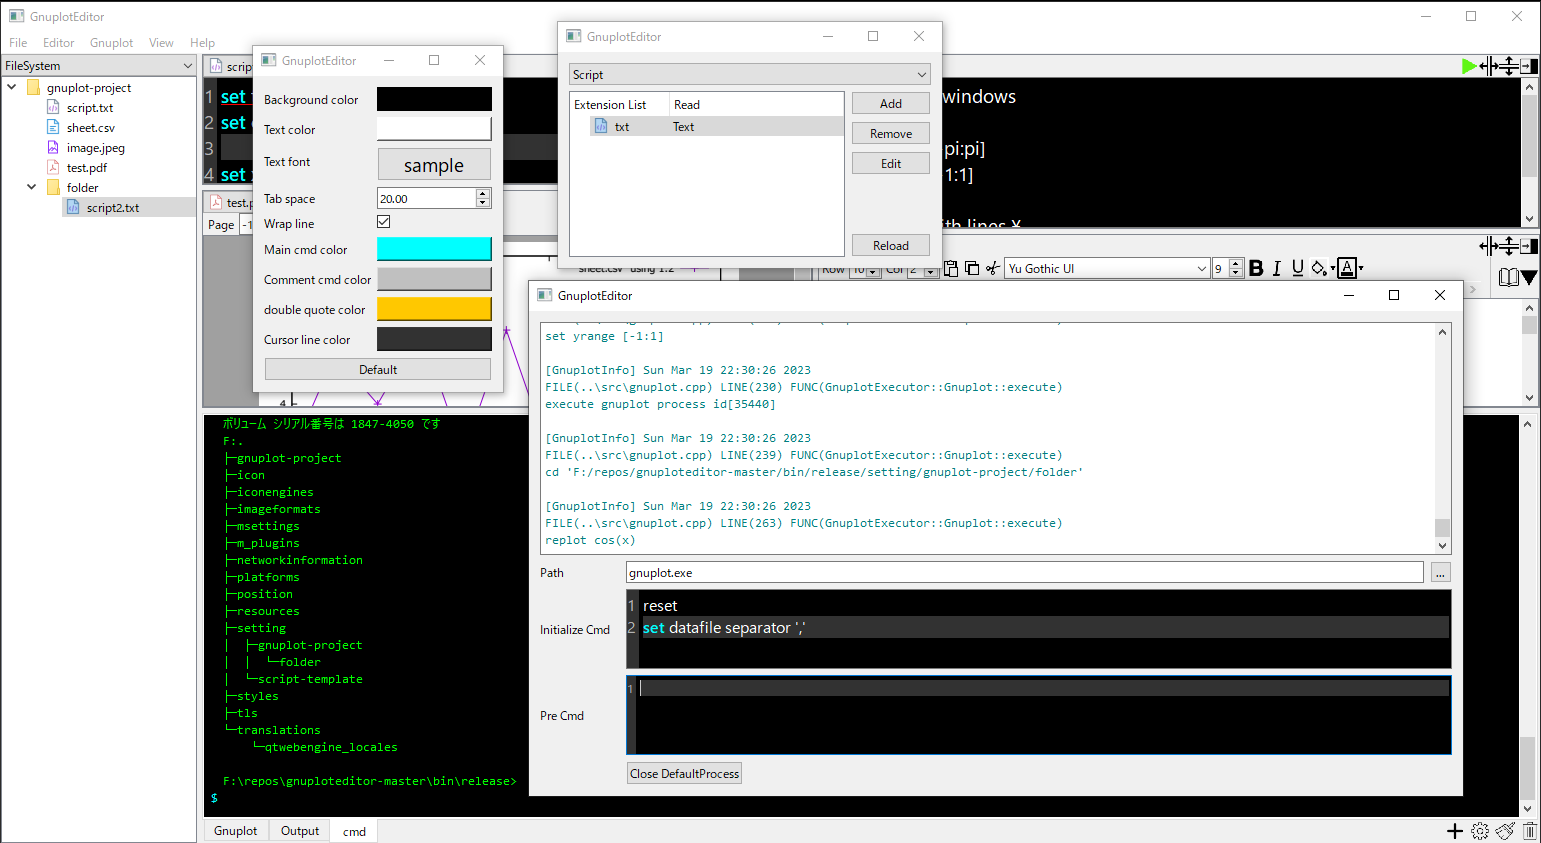Click the paste clipboard icon in sheet toolbar
This screenshot has height=843, width=1541.
click(951, 268)
